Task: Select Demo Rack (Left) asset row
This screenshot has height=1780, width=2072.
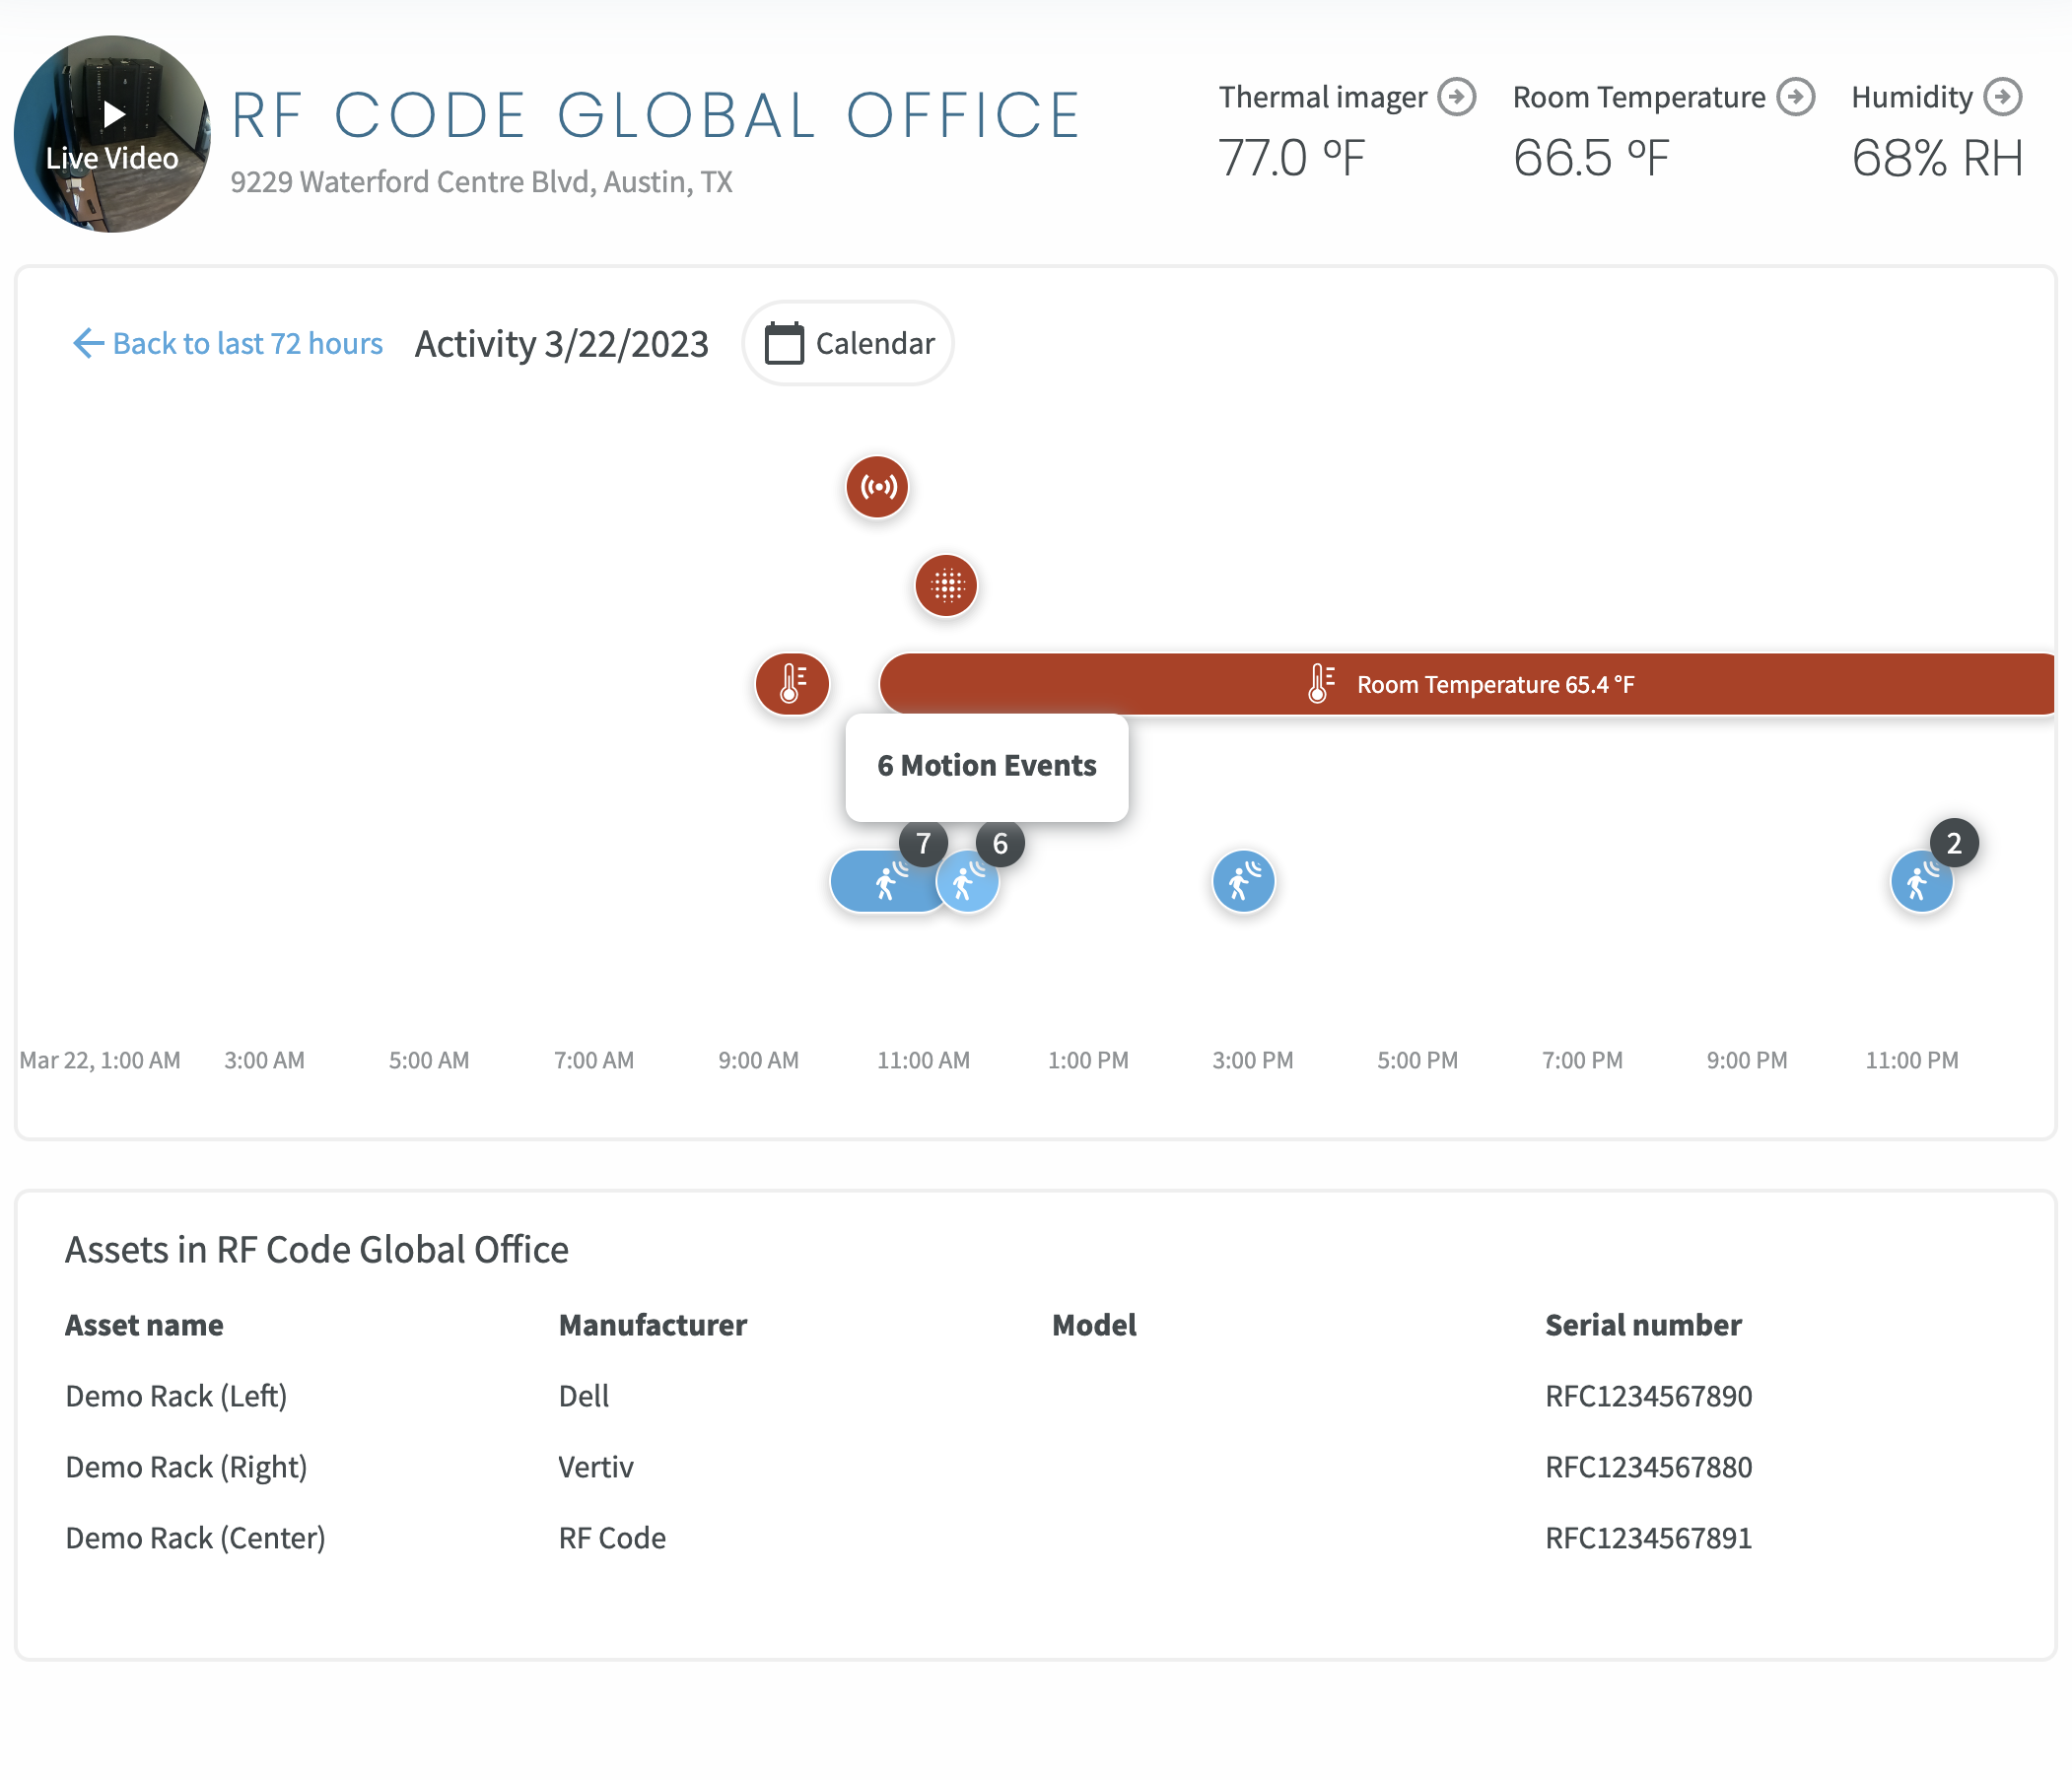Action: click(x=176, y=1396)
